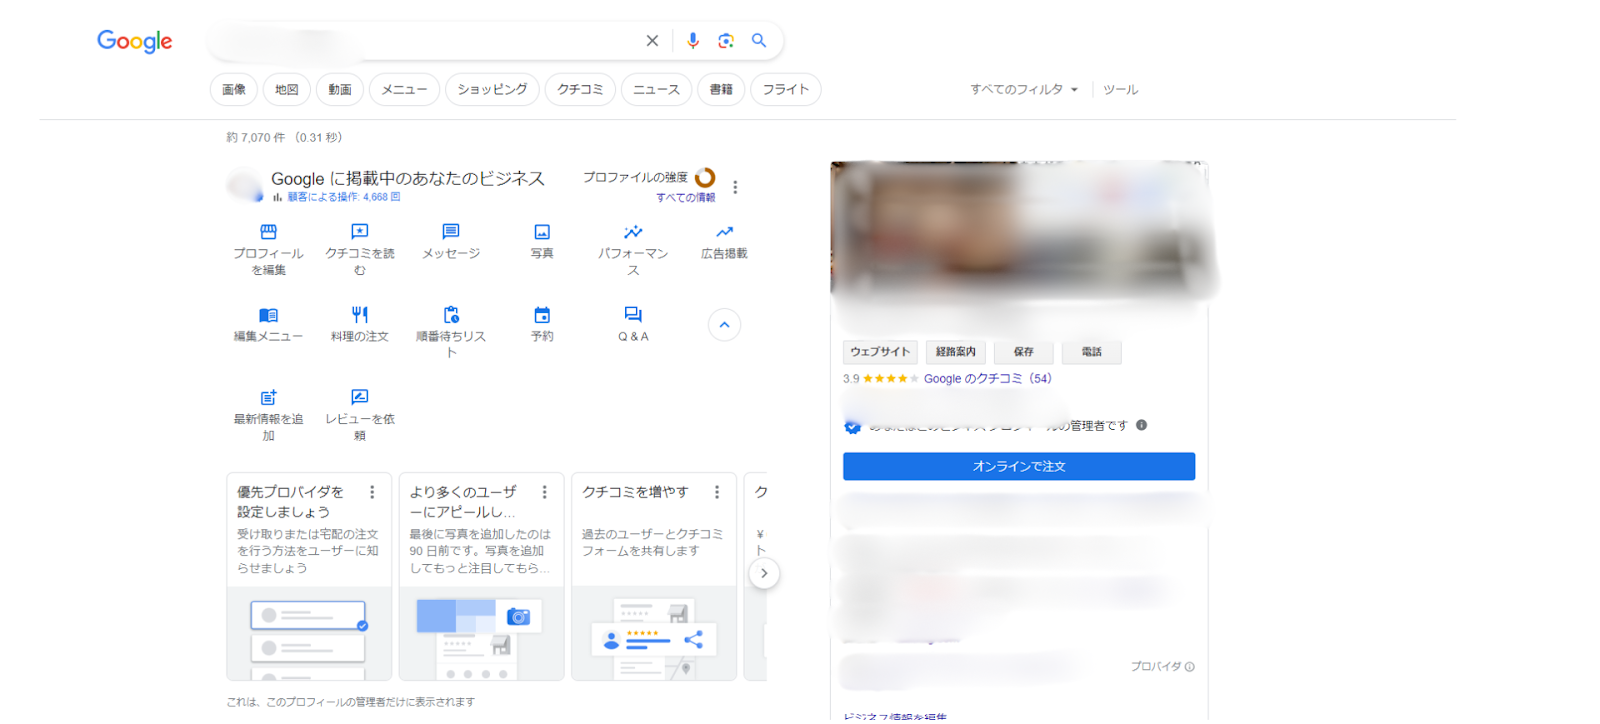Screen dimensions: 1600x724
Task: Open options menu on 優先プロバイダを設定しましょう card
Action: tap(372, 492)
